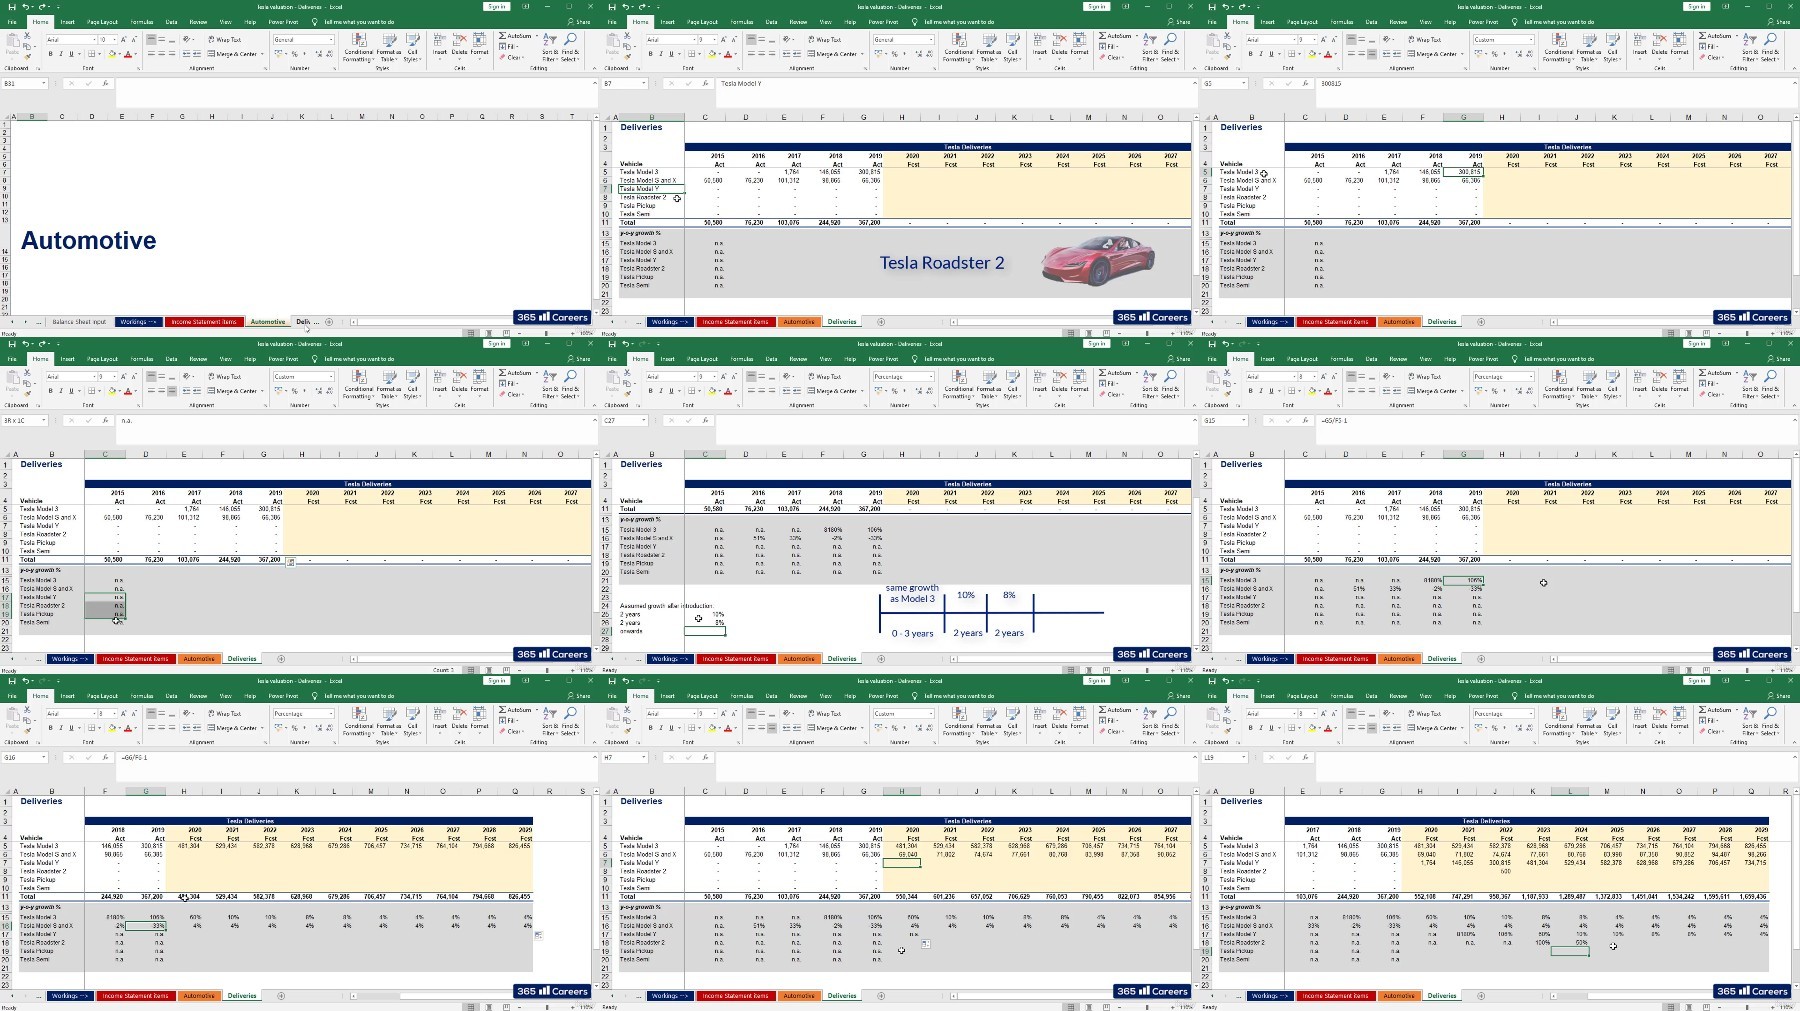Open Borders dropdown arrow in G16 window
Image resolution: width=1800 pixels, height=1011 pixels.
coord(101,728)
